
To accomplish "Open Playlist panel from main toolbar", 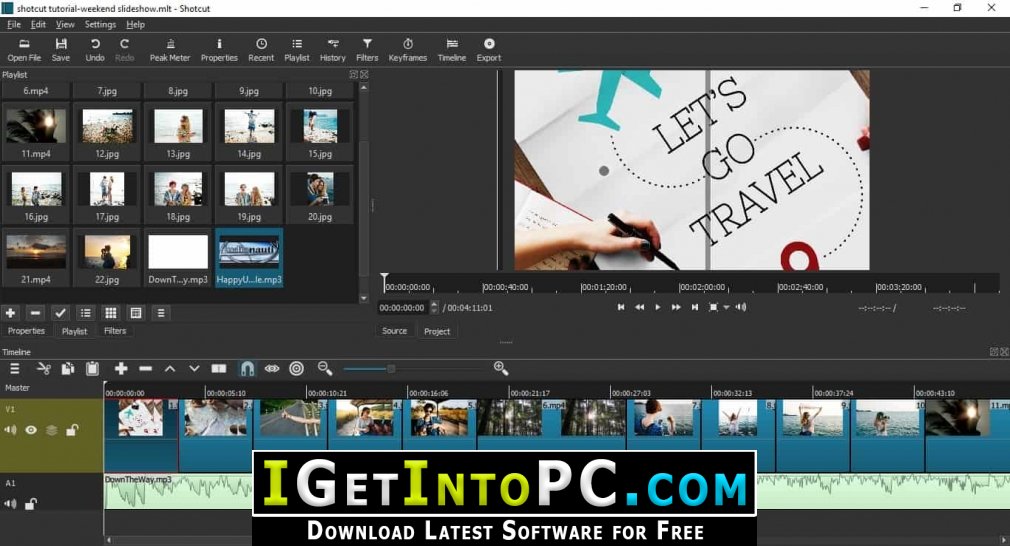I will (x=297, y=50).
